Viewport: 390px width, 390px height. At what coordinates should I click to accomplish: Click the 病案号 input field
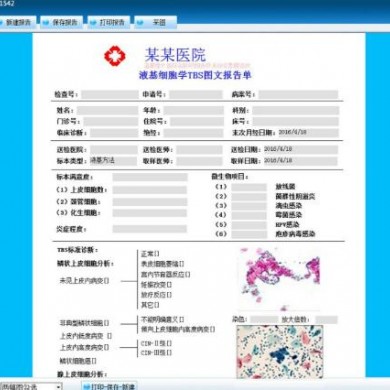[298, 95]
